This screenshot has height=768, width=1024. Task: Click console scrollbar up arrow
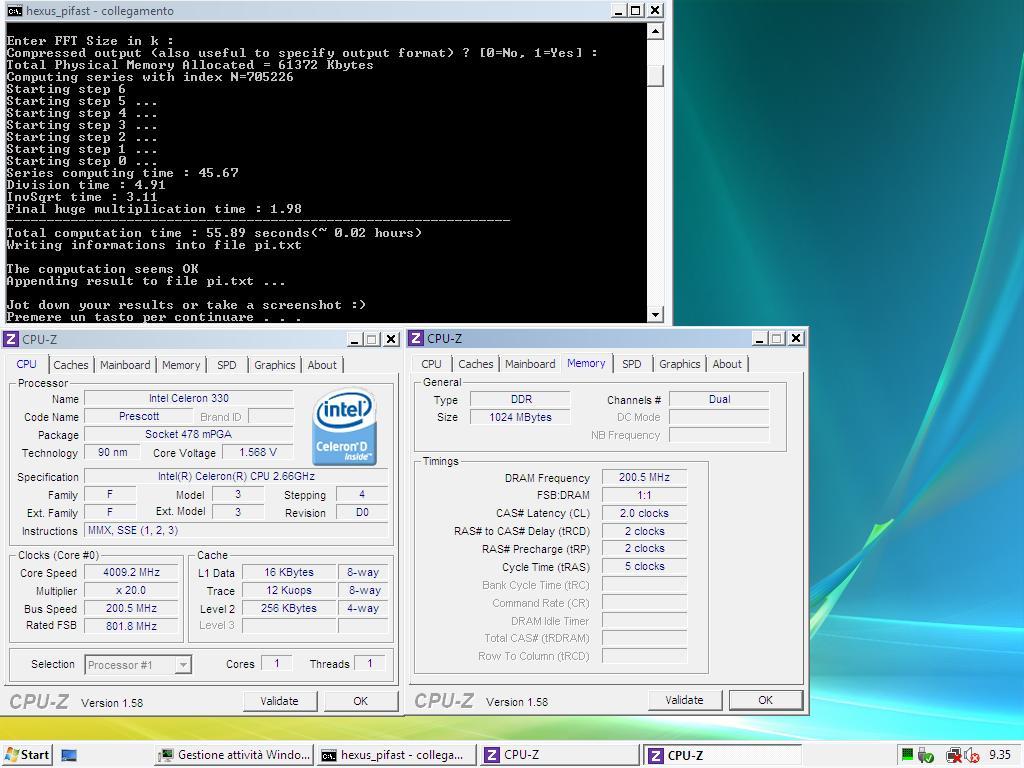[x=656, y=31]
